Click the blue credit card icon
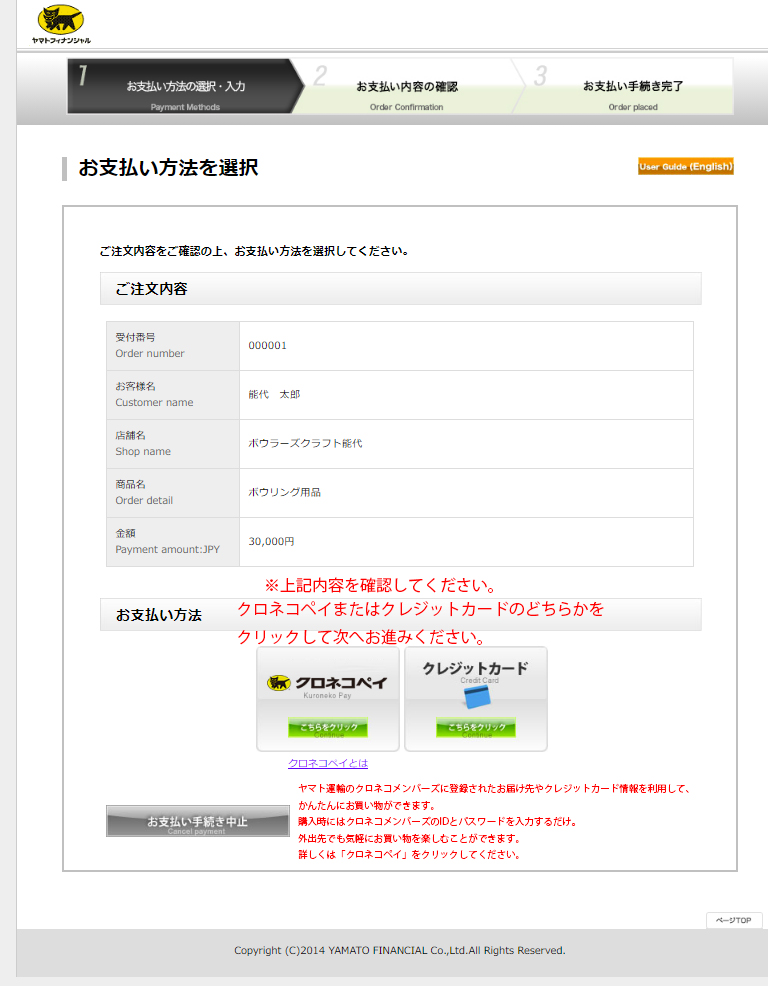 477,697
